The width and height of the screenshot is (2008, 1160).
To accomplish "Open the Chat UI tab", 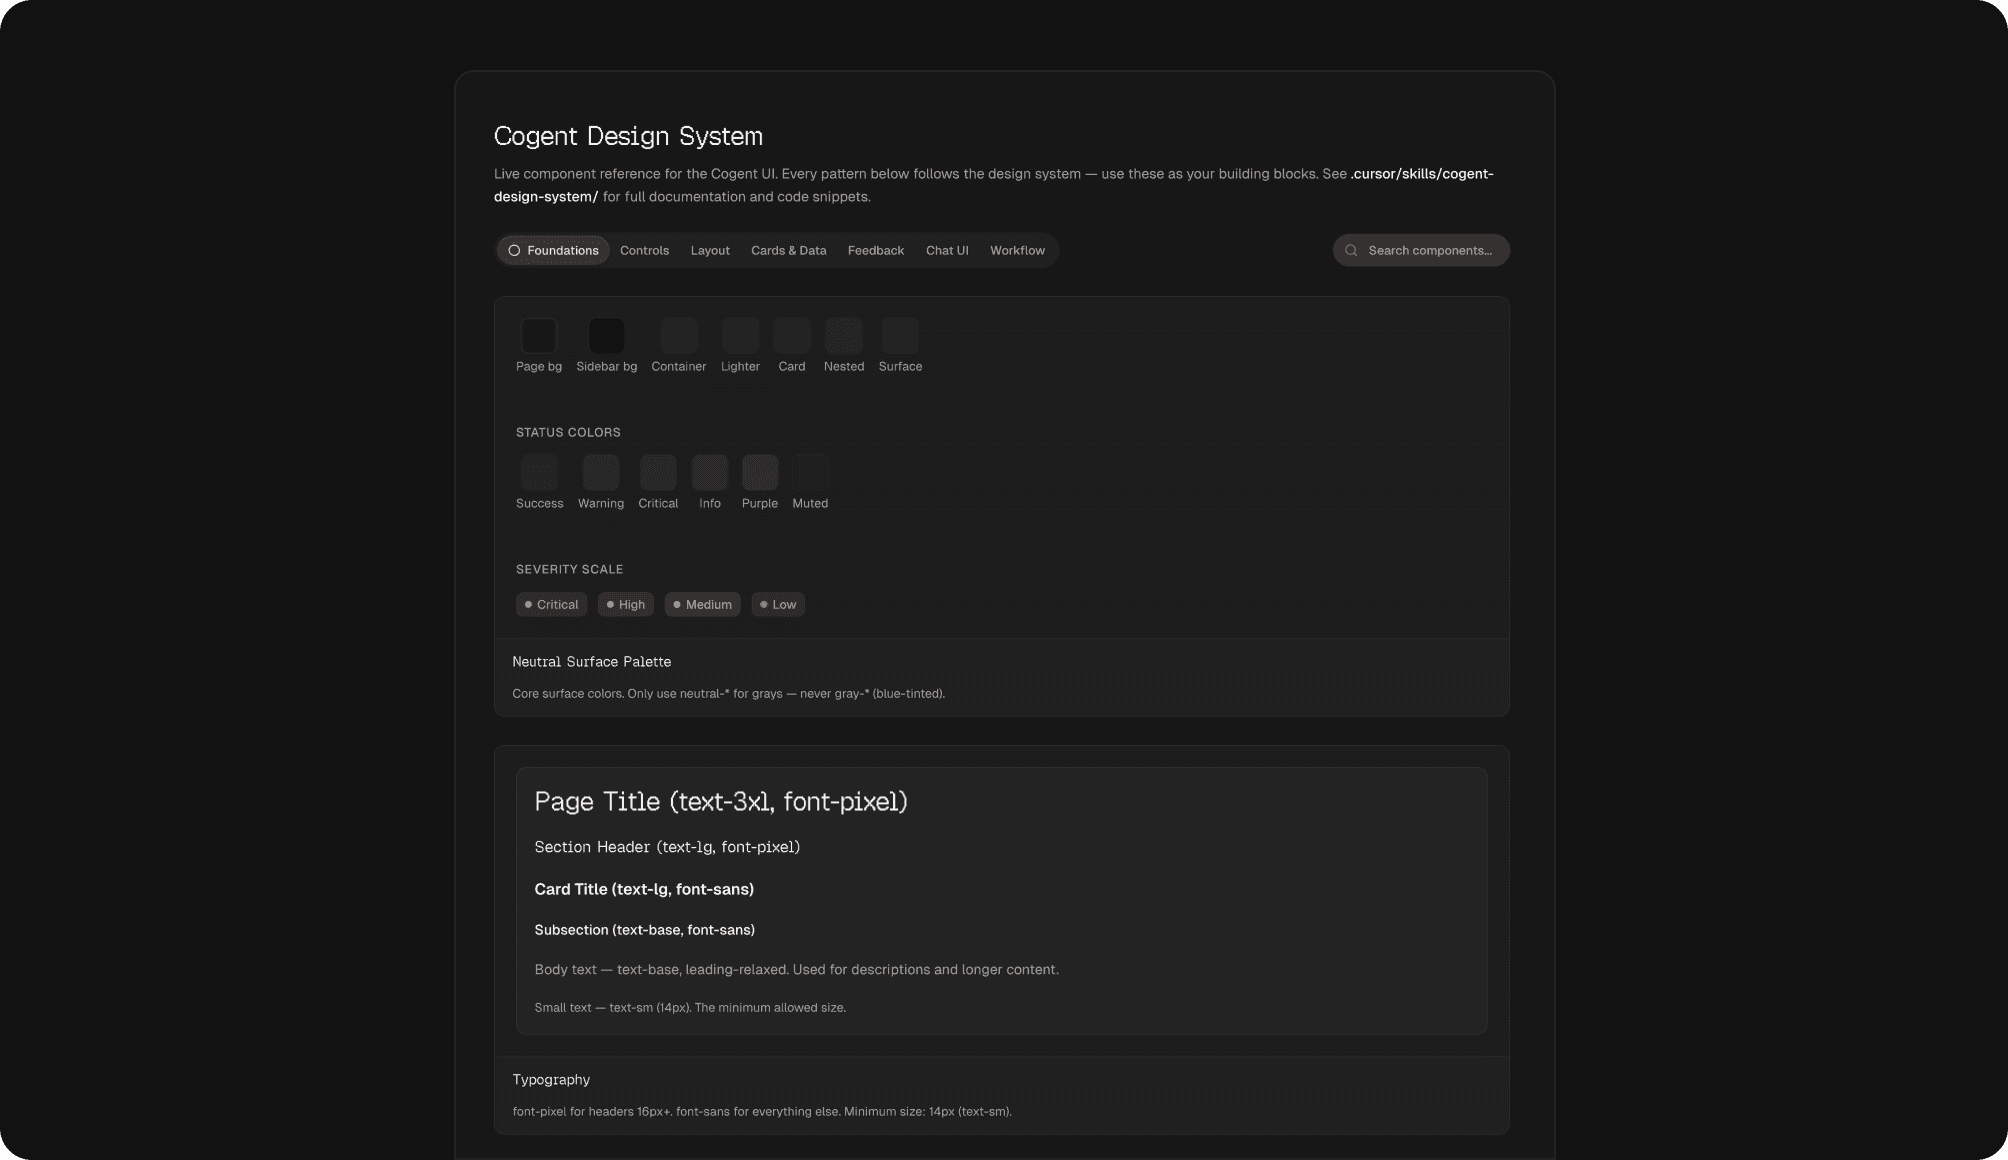I will [x=946, y=250].
